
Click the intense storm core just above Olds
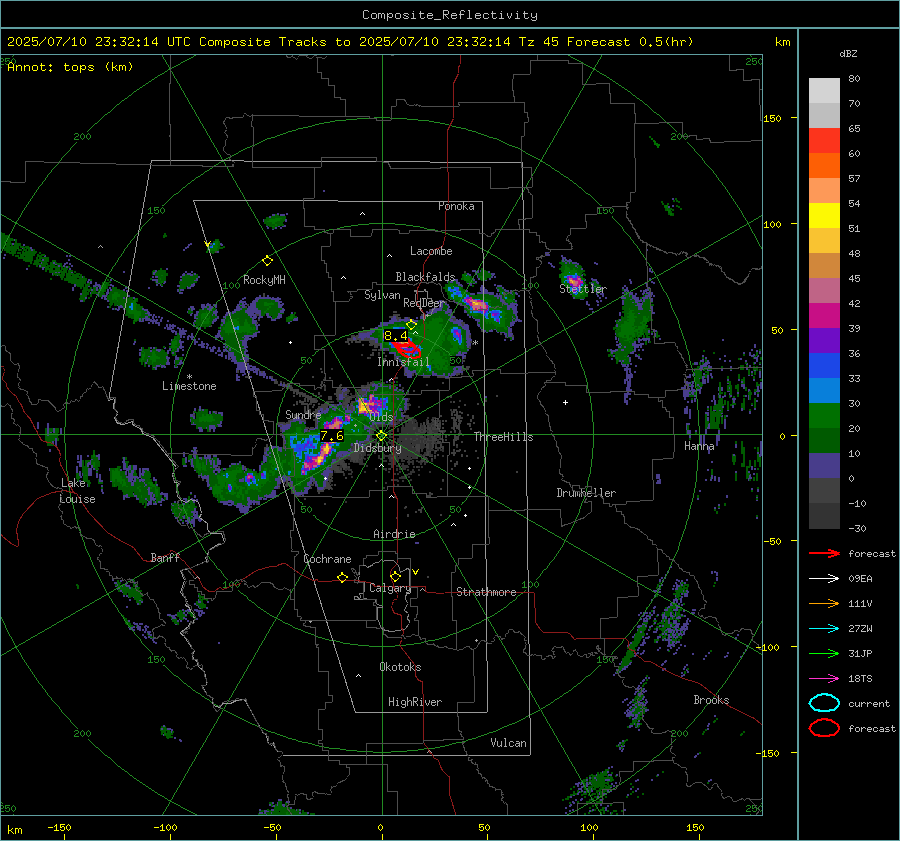tap(370, 404)
